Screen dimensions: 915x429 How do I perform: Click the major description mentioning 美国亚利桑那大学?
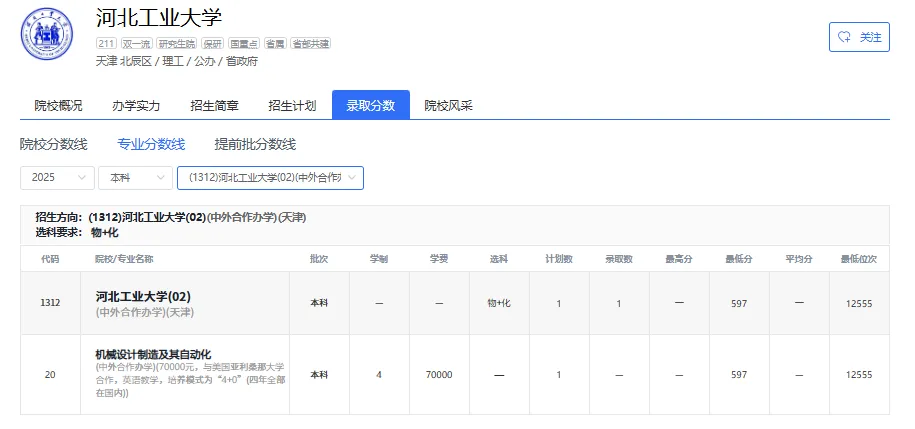tap(190, 380)
